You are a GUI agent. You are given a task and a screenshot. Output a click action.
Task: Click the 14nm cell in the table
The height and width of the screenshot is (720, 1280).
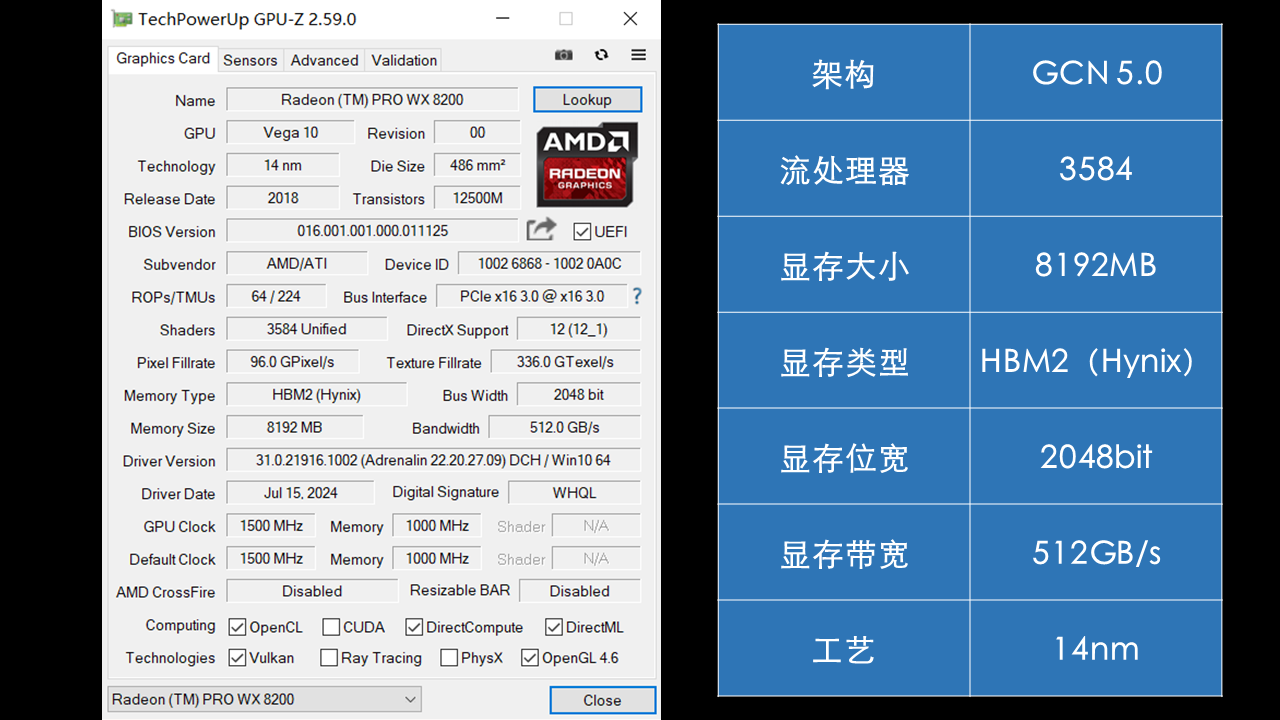1096,648
